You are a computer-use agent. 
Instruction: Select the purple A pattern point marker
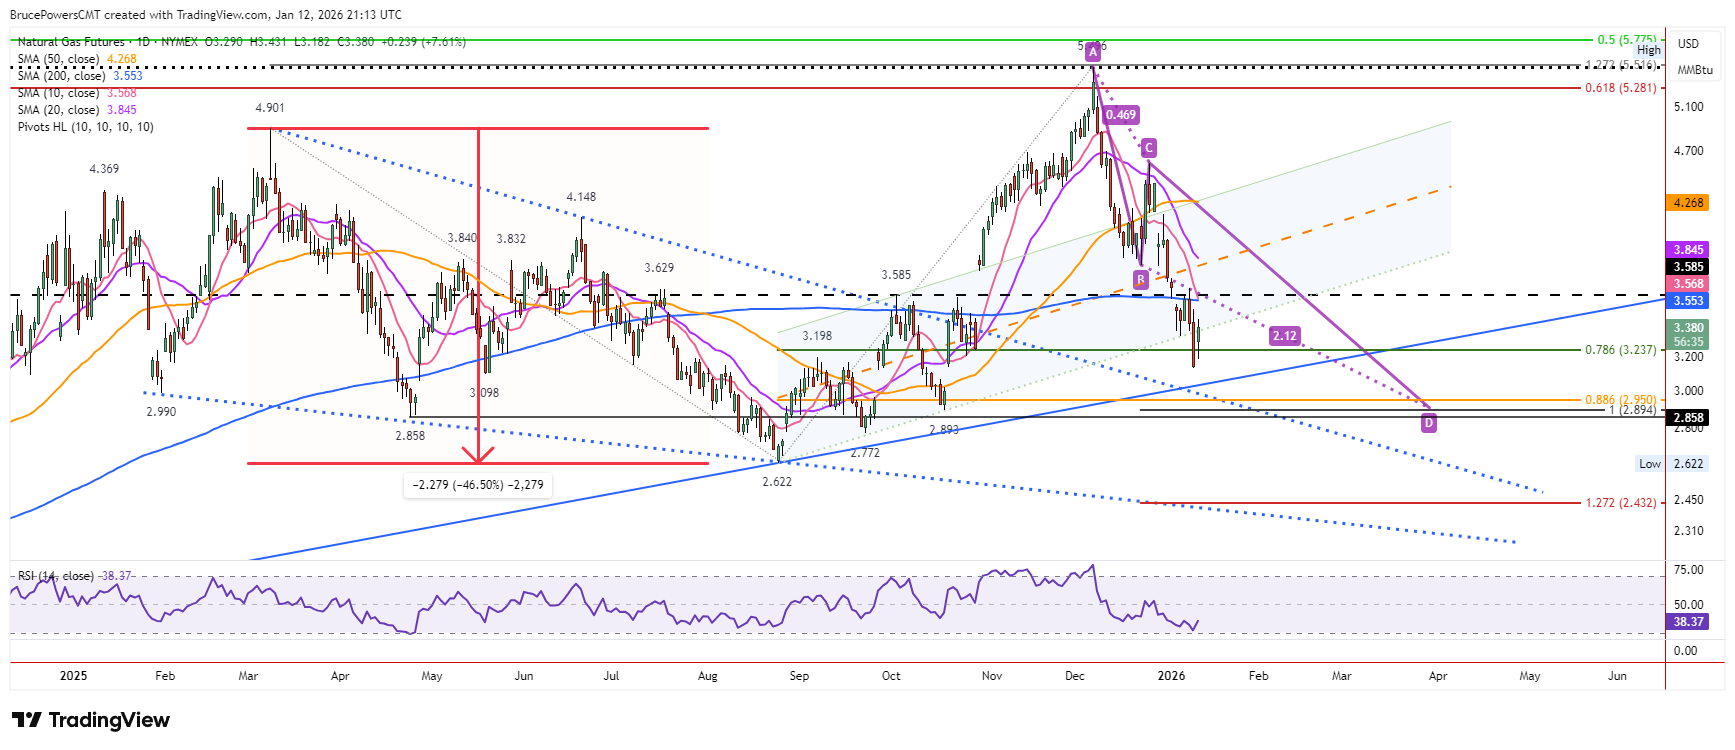pos(1093,51)
